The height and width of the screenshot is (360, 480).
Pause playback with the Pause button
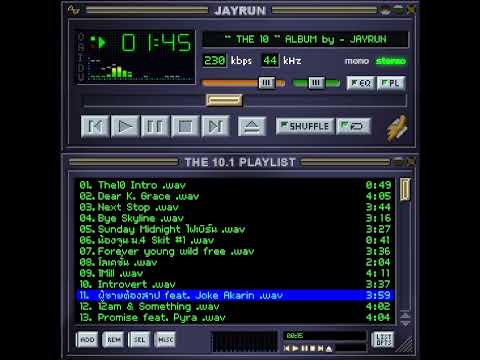155,126
